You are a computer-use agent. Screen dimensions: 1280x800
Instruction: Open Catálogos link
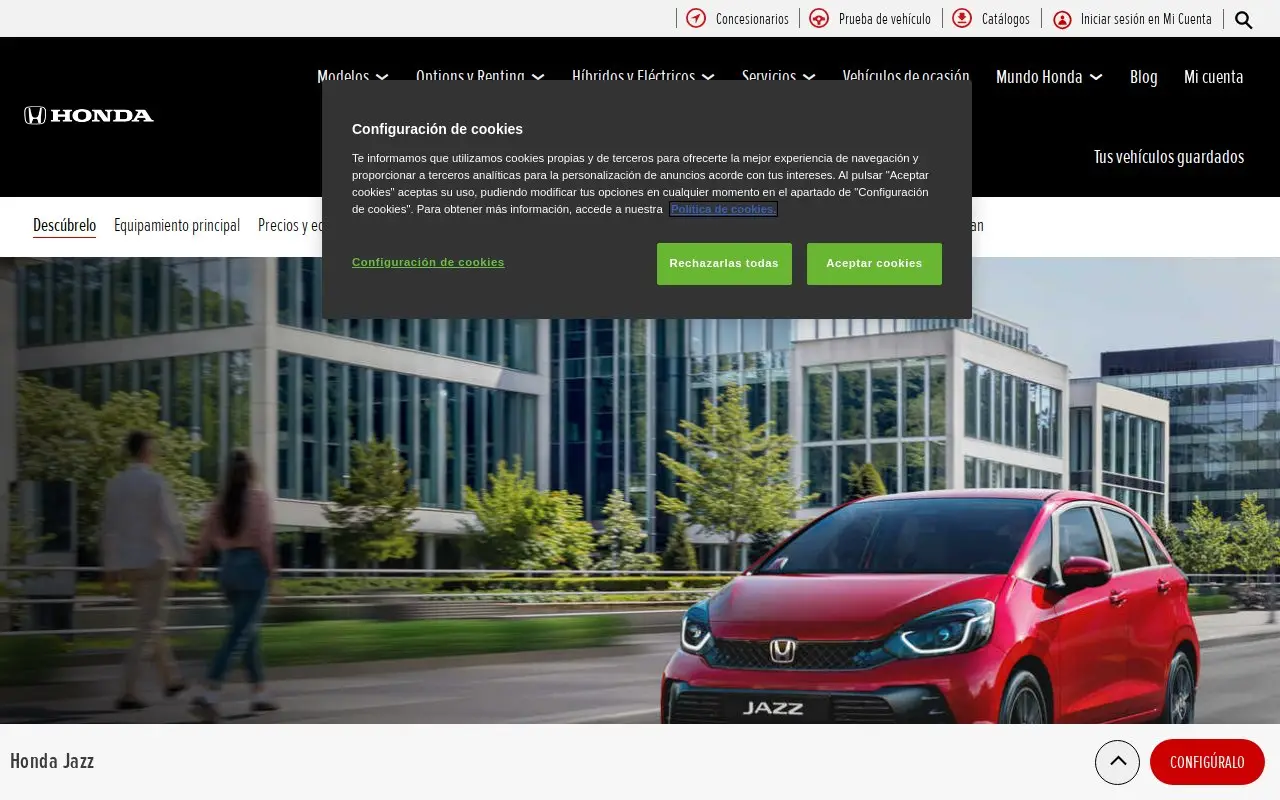[1005, 19]
